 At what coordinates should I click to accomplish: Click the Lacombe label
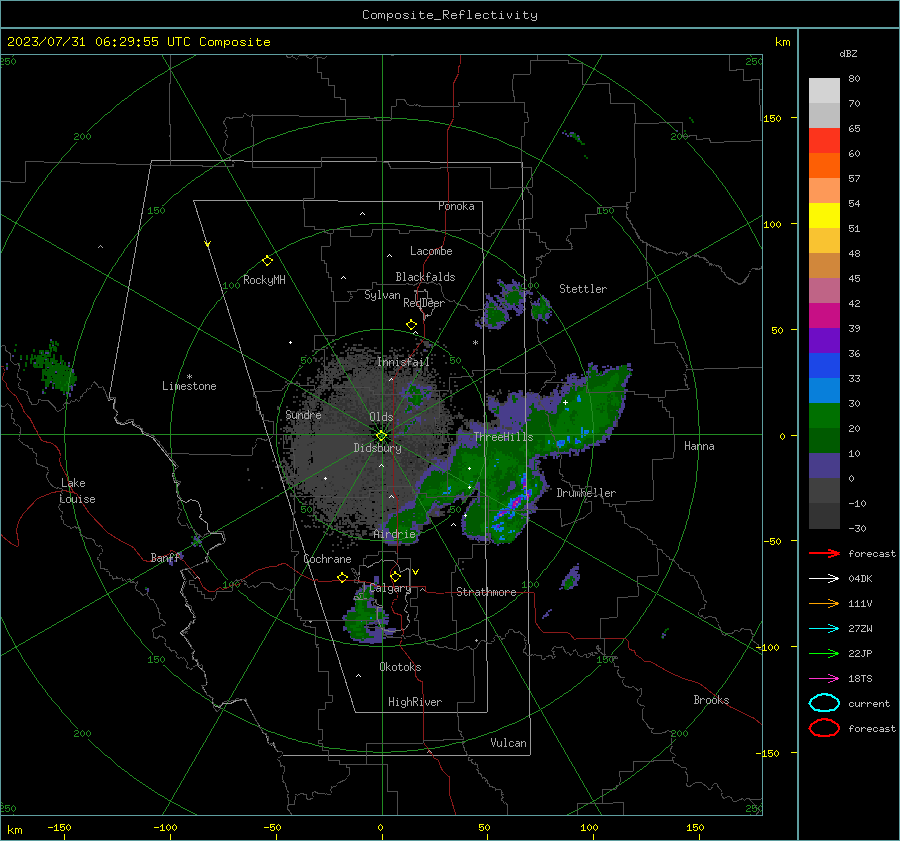[x=431, y=251]
